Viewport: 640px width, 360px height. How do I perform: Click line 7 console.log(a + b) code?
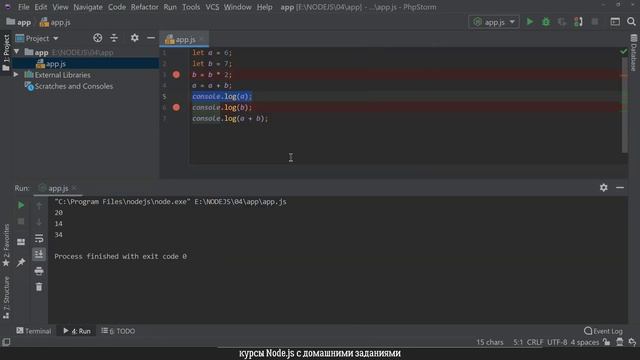coord(230,118)
